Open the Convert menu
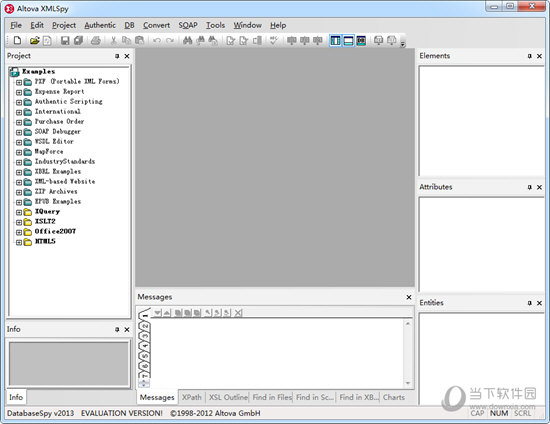This screenshot has width=550, height=424. coord(156,25)
